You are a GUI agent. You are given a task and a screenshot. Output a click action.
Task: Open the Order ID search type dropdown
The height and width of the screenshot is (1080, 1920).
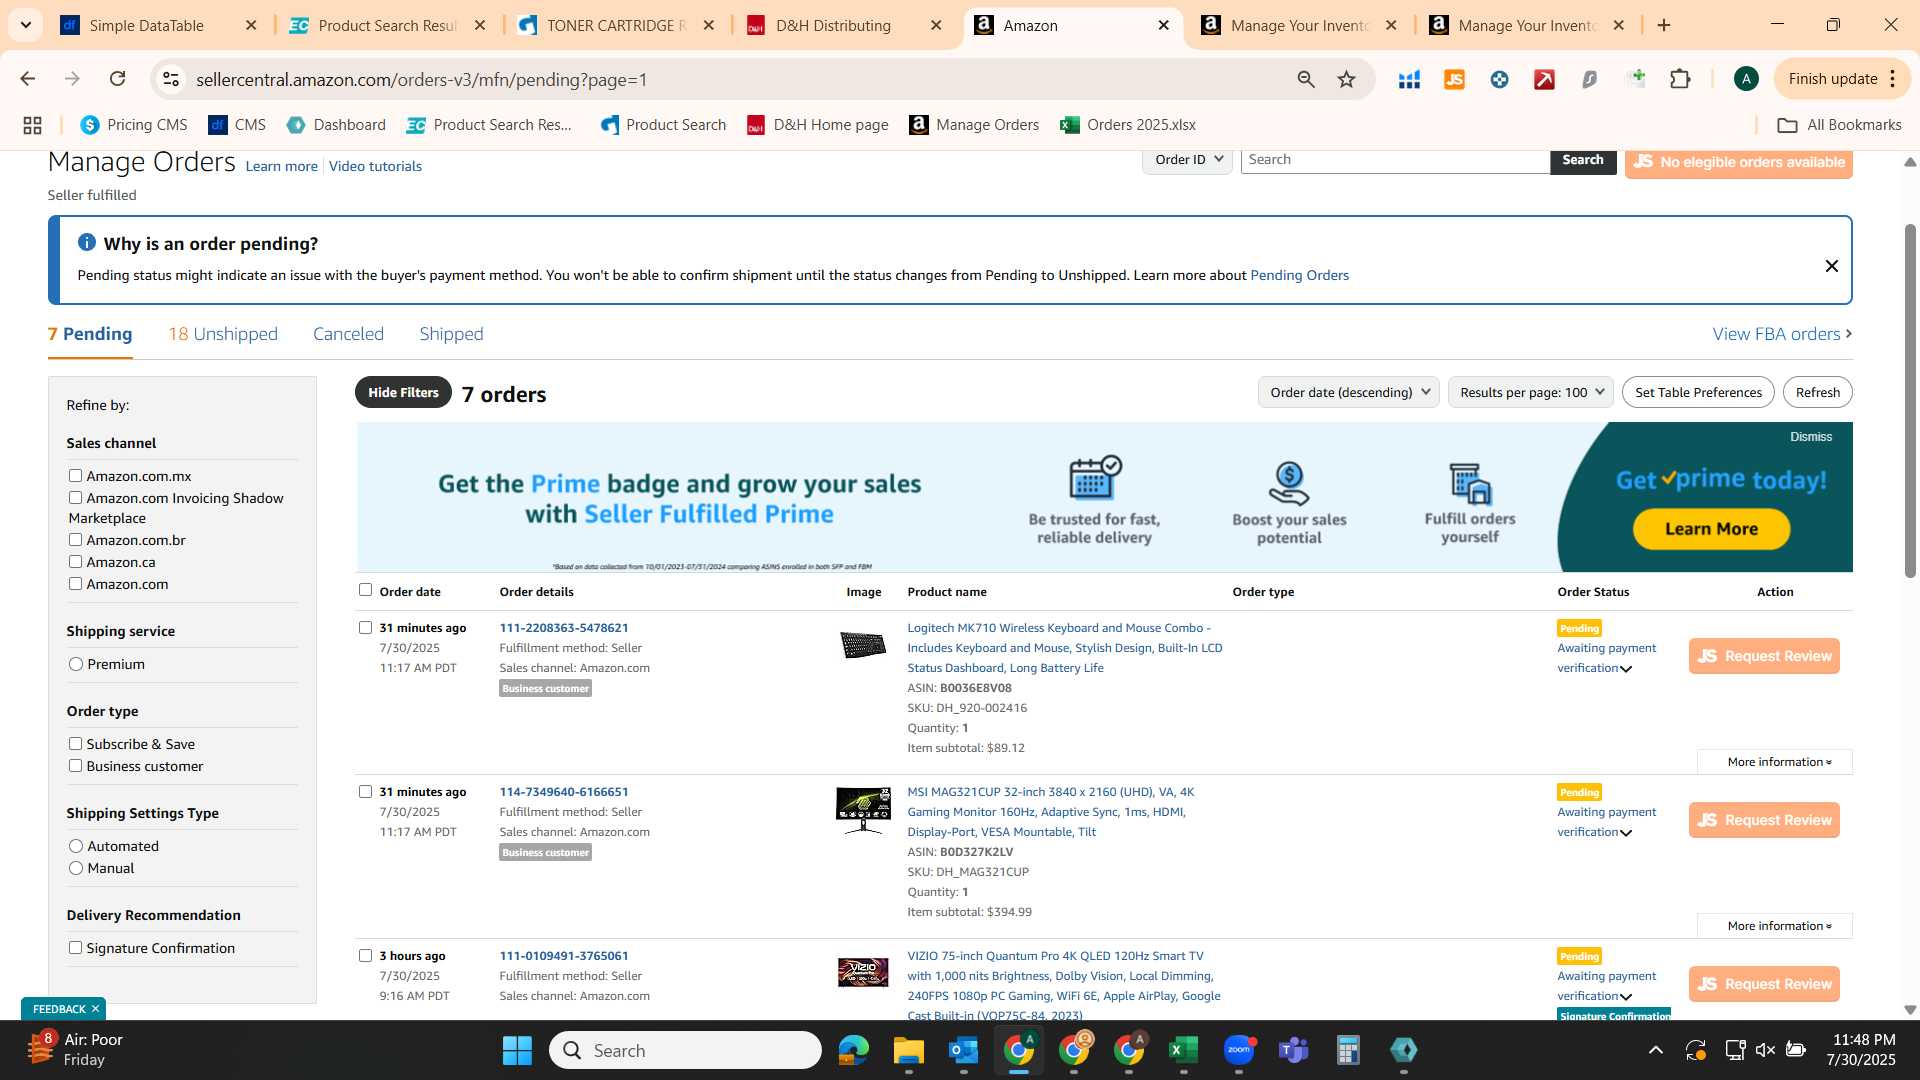coord(1187,160)
